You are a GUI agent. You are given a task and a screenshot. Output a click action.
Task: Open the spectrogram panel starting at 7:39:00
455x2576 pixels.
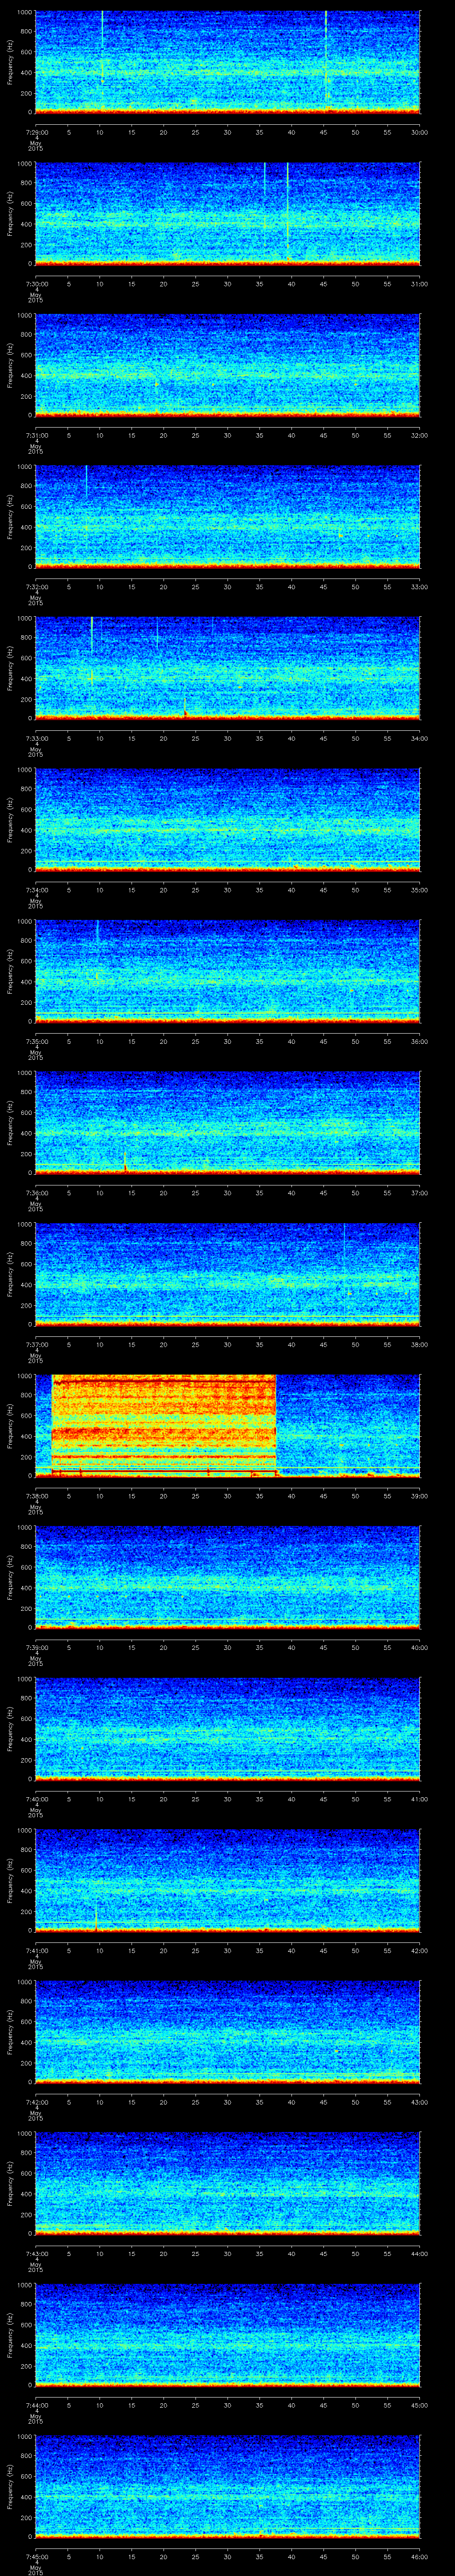click(x=227, y=1577)
